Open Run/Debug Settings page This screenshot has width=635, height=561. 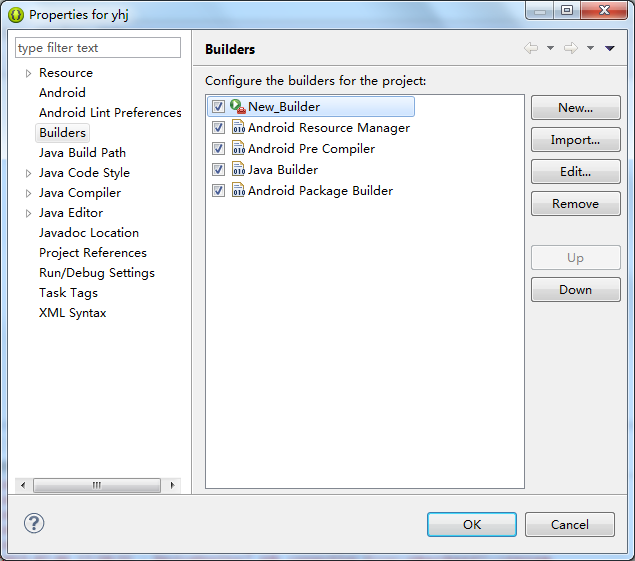[x=97, y=273]
